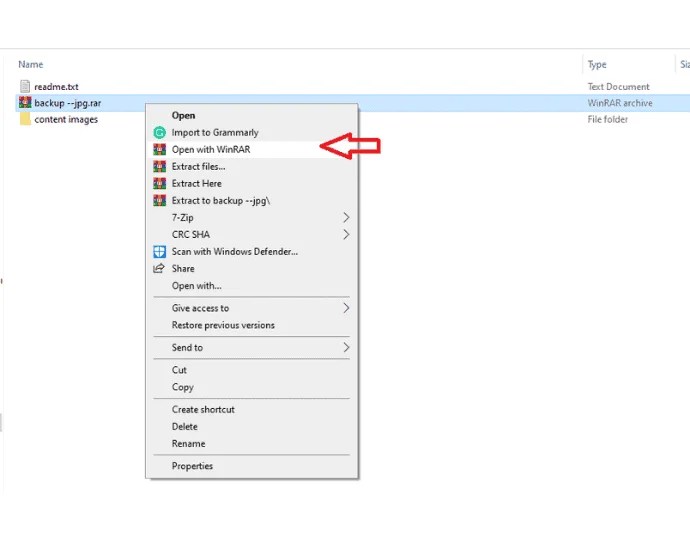Click the Windows Defender shield icon
Screen dimensions: 690x539
(x=159, y=252)
